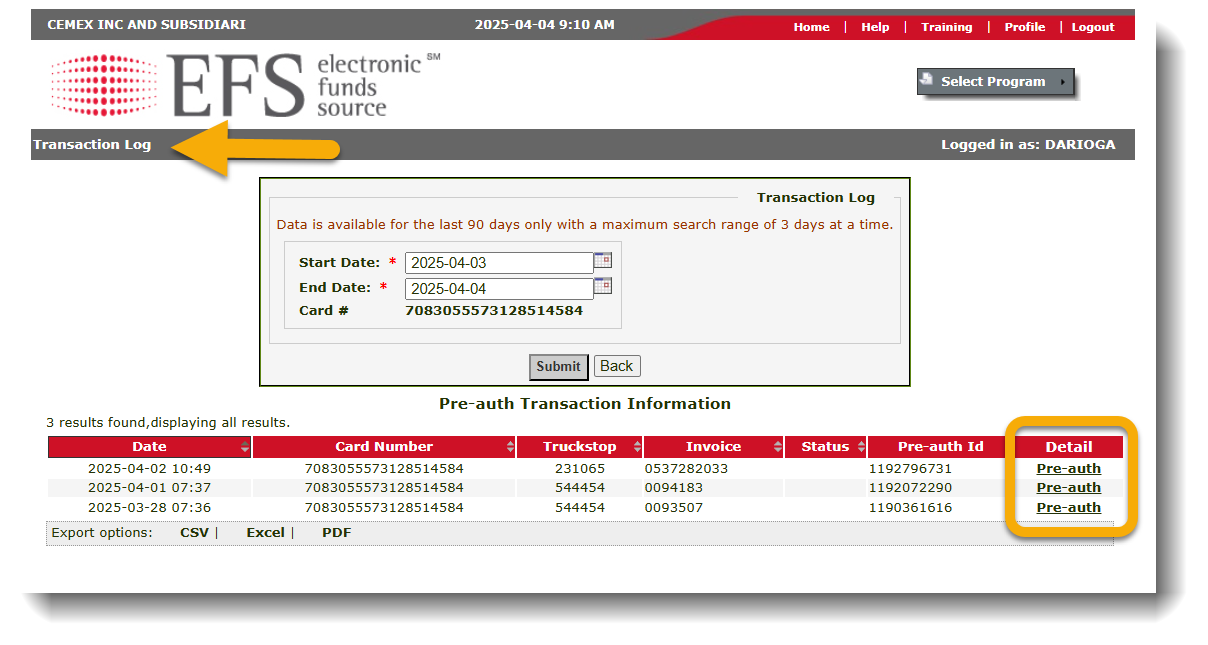Click the sort arrows on the Invoice column
1208x645 pixels.
tap(779, 447)
